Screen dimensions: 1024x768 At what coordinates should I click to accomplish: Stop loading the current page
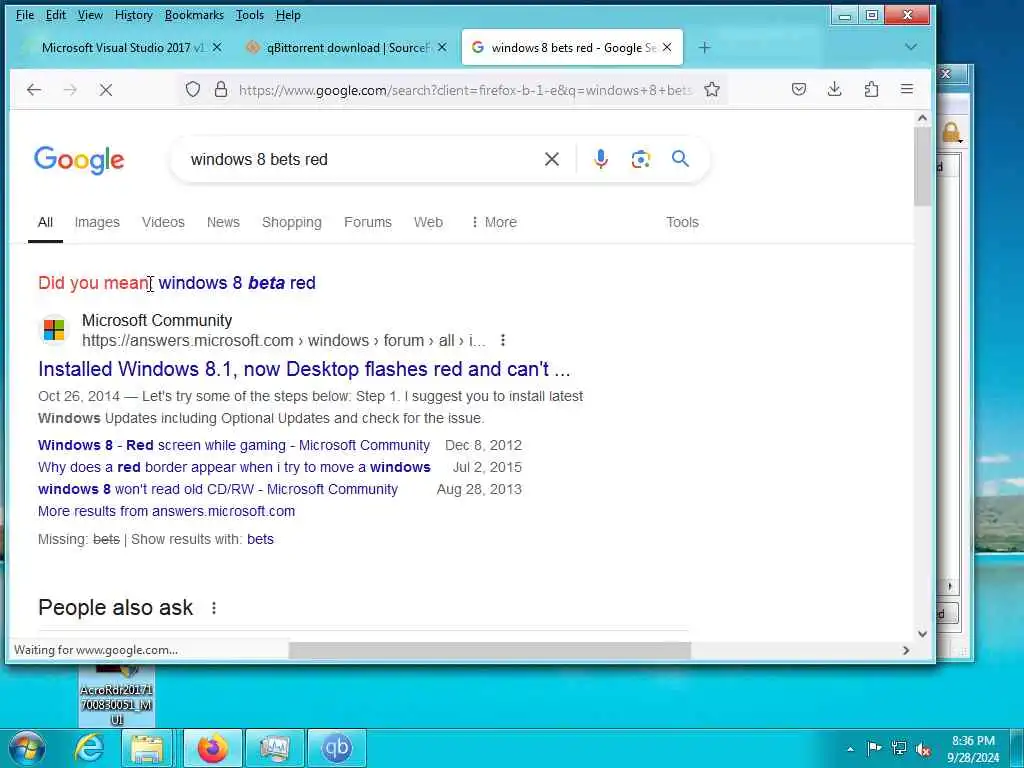click(106, 89)
